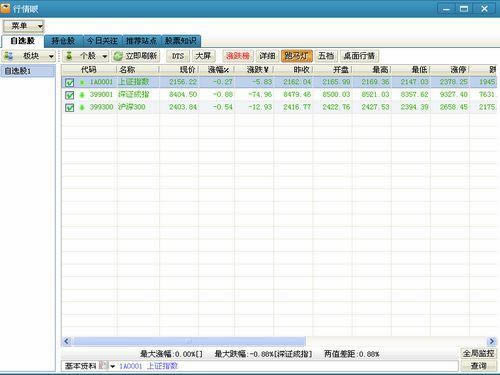Switch to the 持仓股 tab

coord(63,41)
